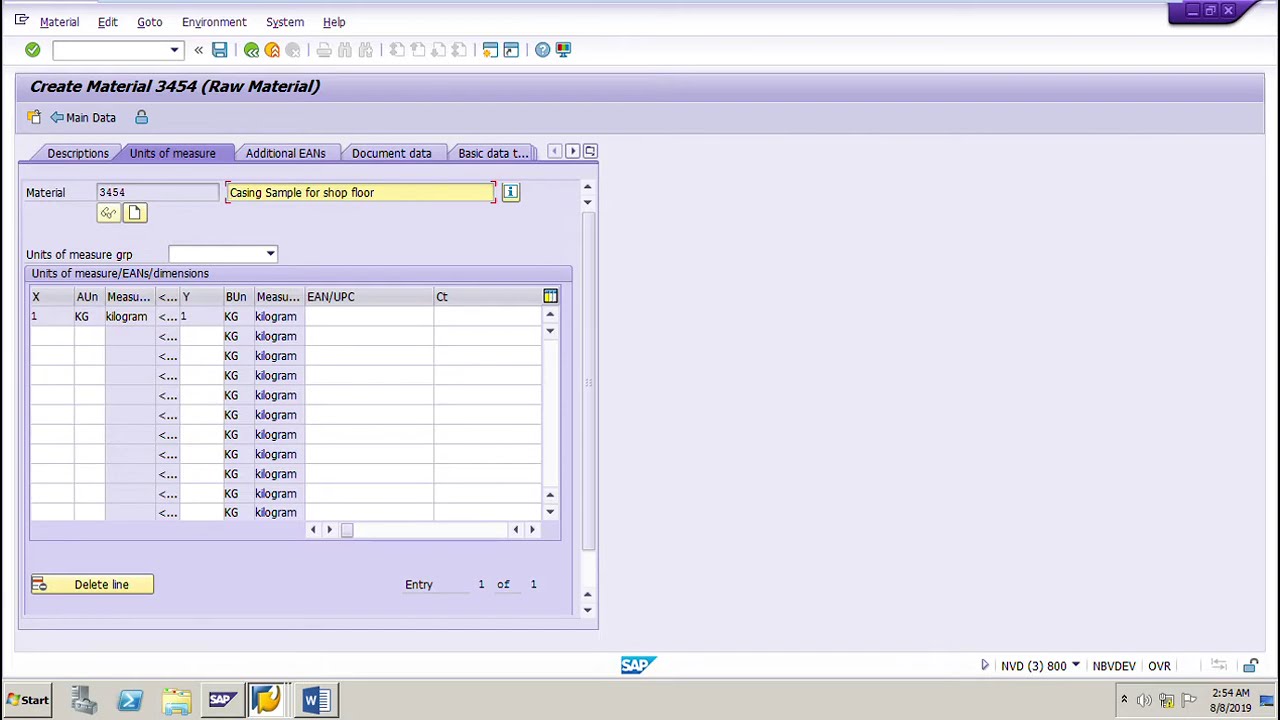Click the table horizontal scrollbar thumb
Image resolution: width=1280 pixels, height=720 pixels.
coord(347,530)
